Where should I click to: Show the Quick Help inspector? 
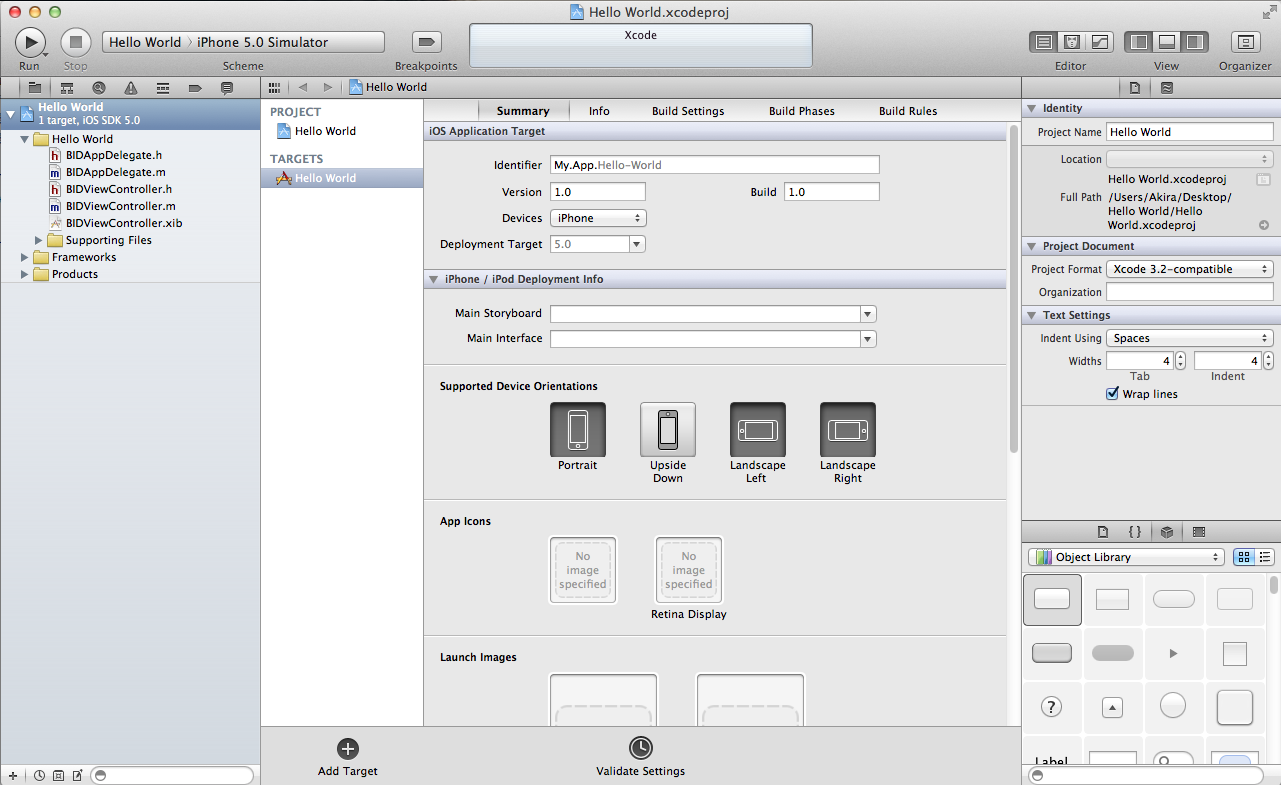(x=1167, y=87)
